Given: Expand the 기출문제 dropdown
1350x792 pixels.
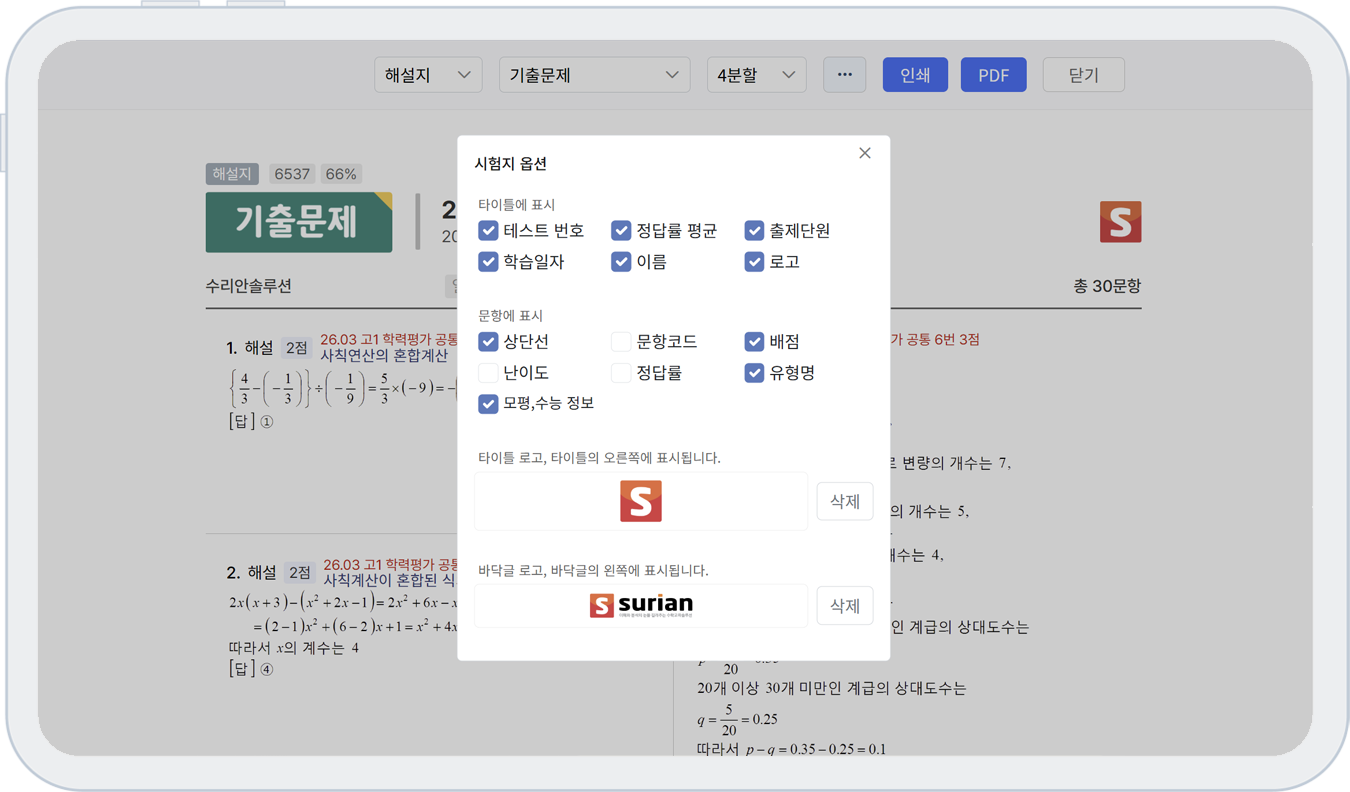Looking at the screenshot, I should coord(594,75).
